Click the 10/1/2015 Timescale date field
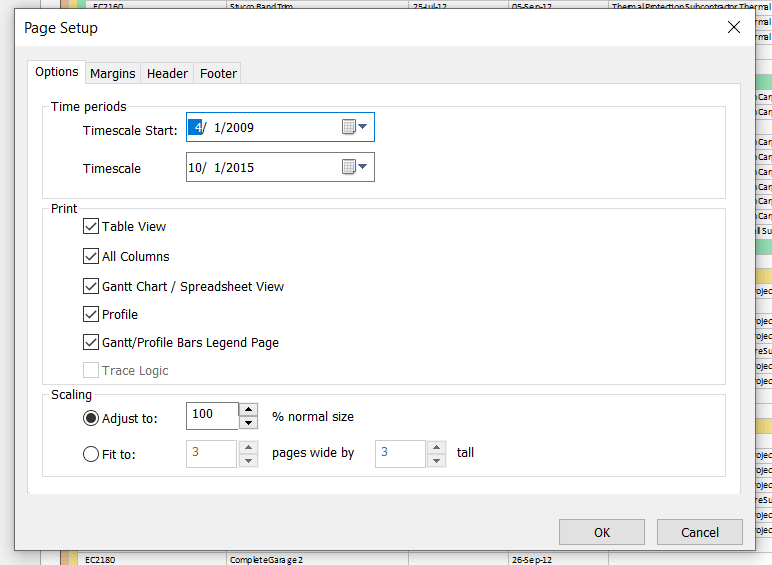 coord(280,167)
